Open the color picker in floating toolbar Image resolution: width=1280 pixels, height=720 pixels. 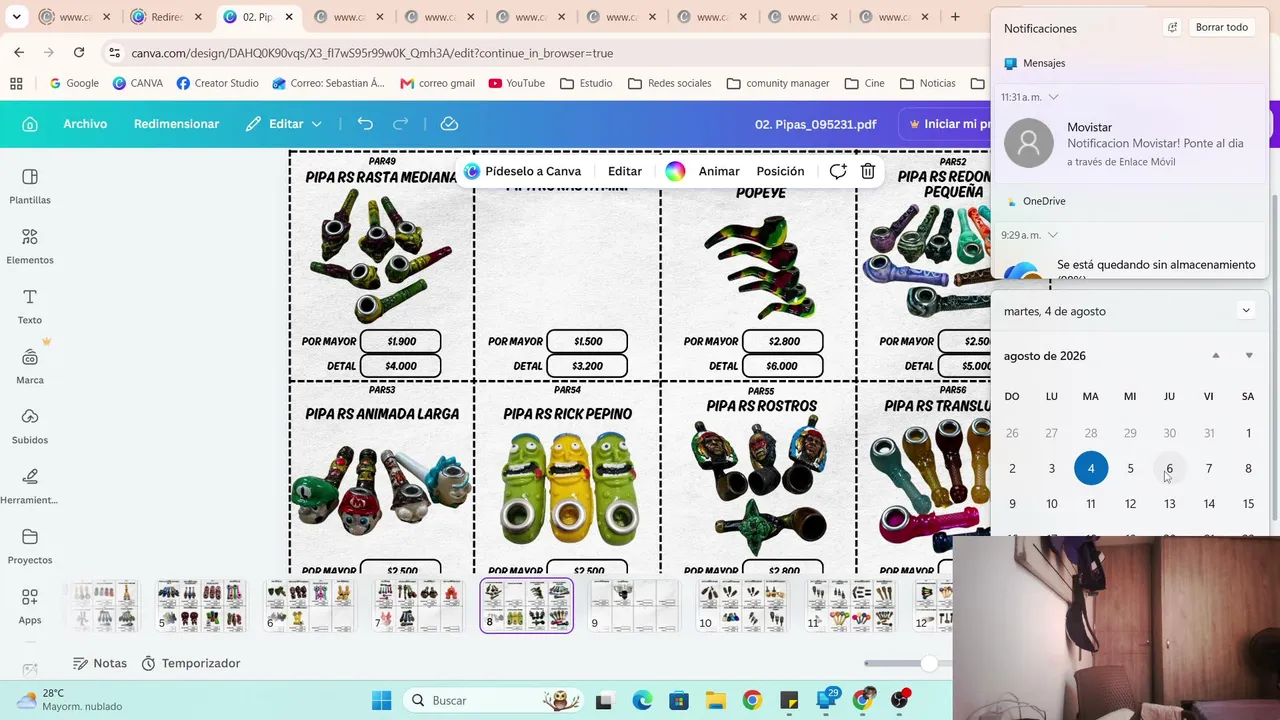(x=675, y=171)
